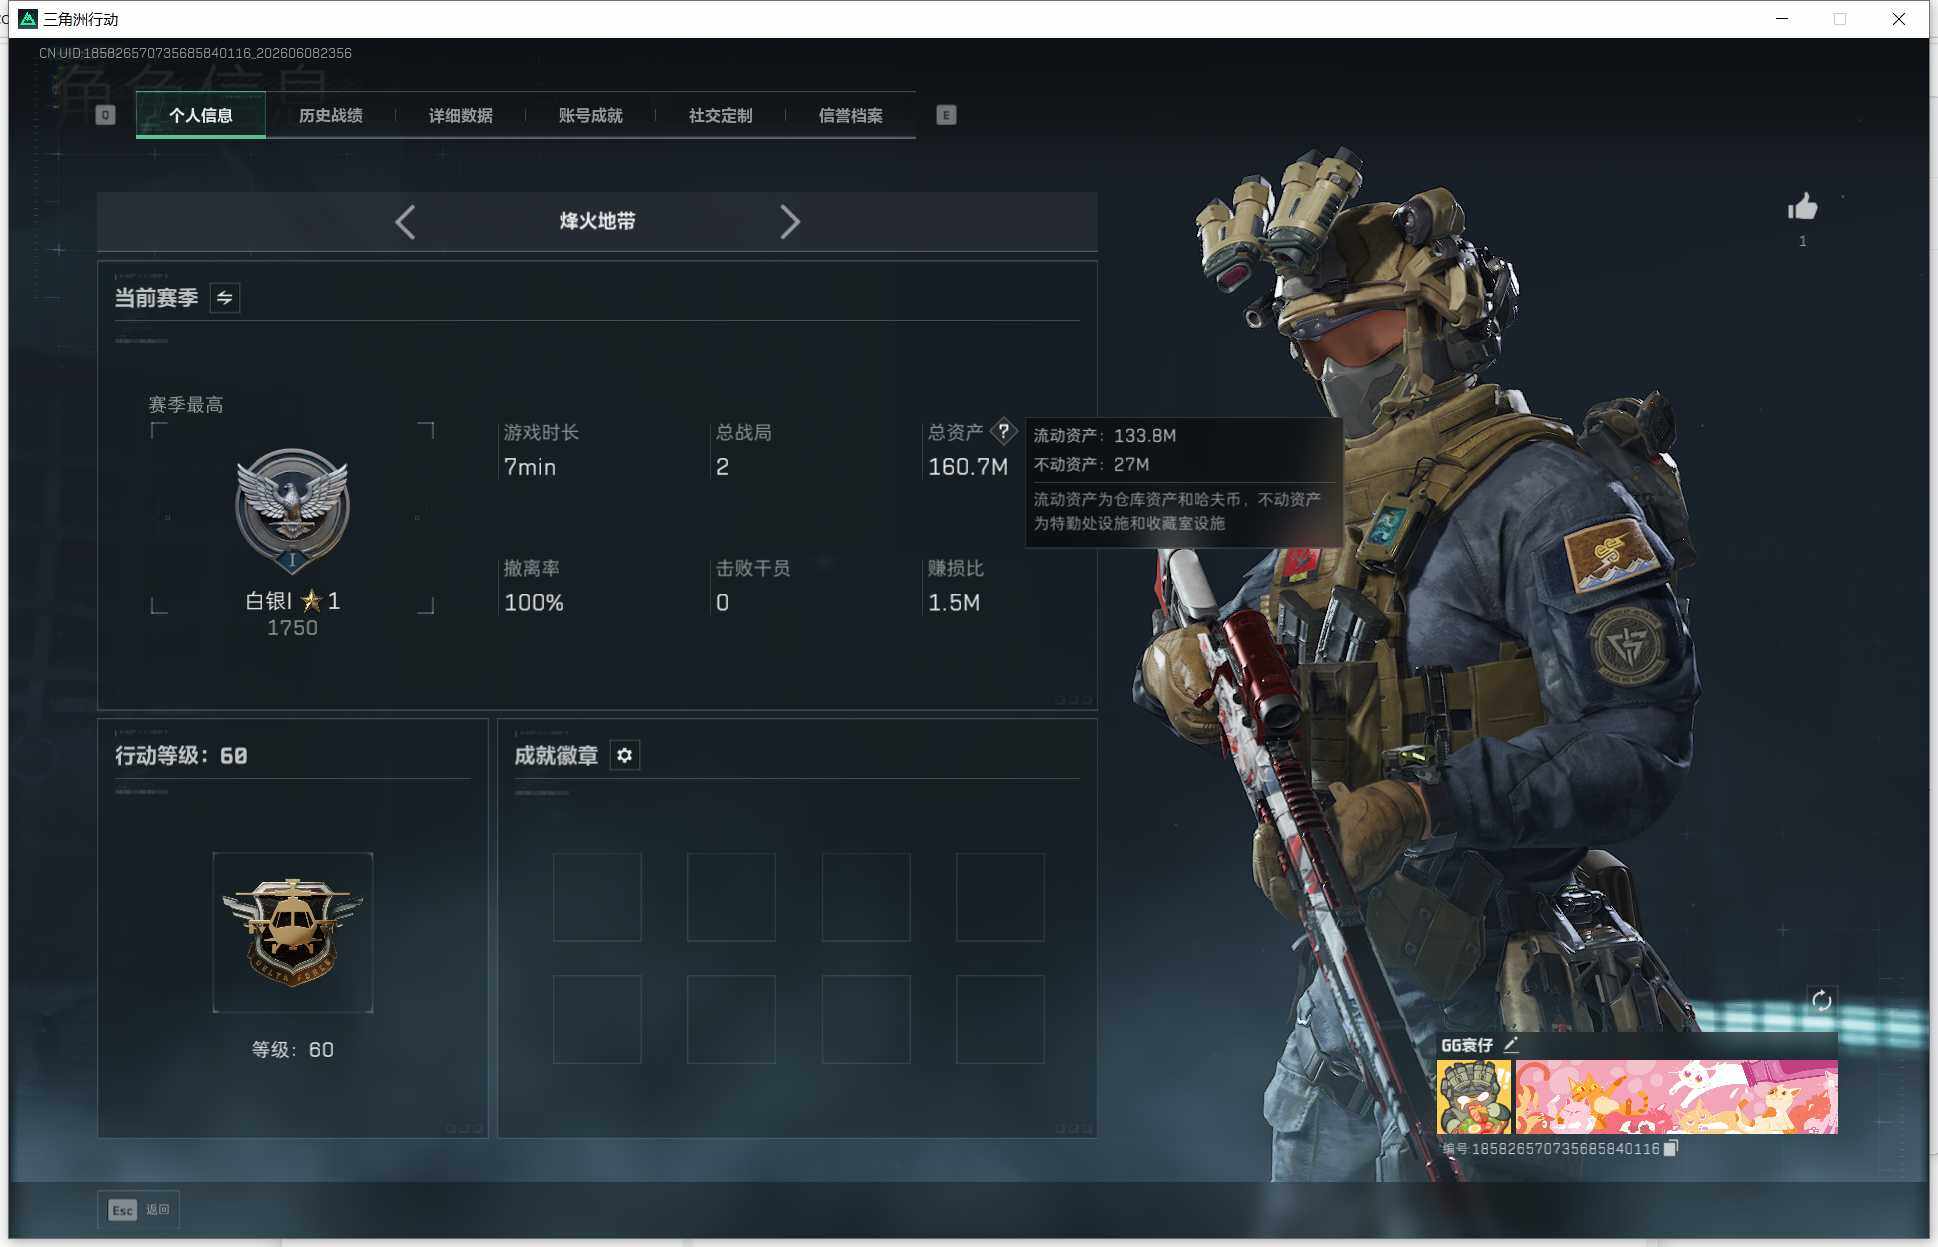Select the second top-row badge slot
The image size is (1938, 1247).
(x=731, y=897)
